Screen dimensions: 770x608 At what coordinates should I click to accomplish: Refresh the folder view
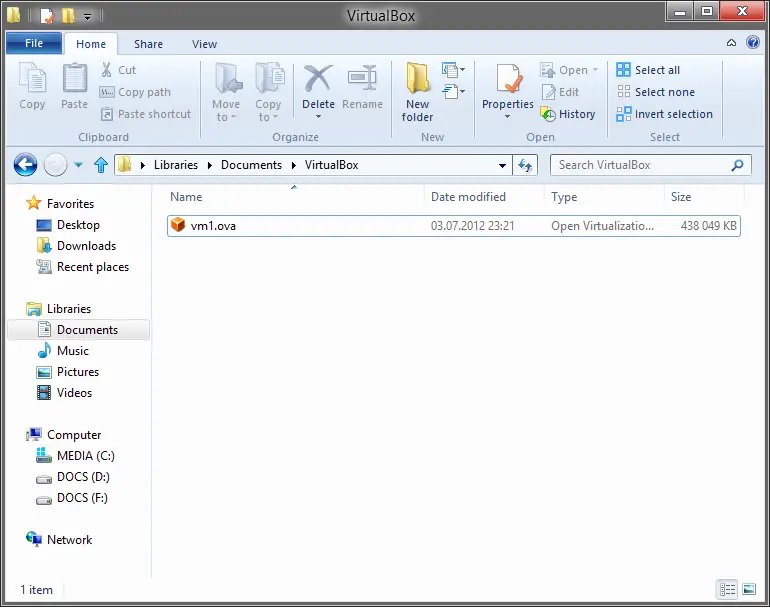(525, 166)
